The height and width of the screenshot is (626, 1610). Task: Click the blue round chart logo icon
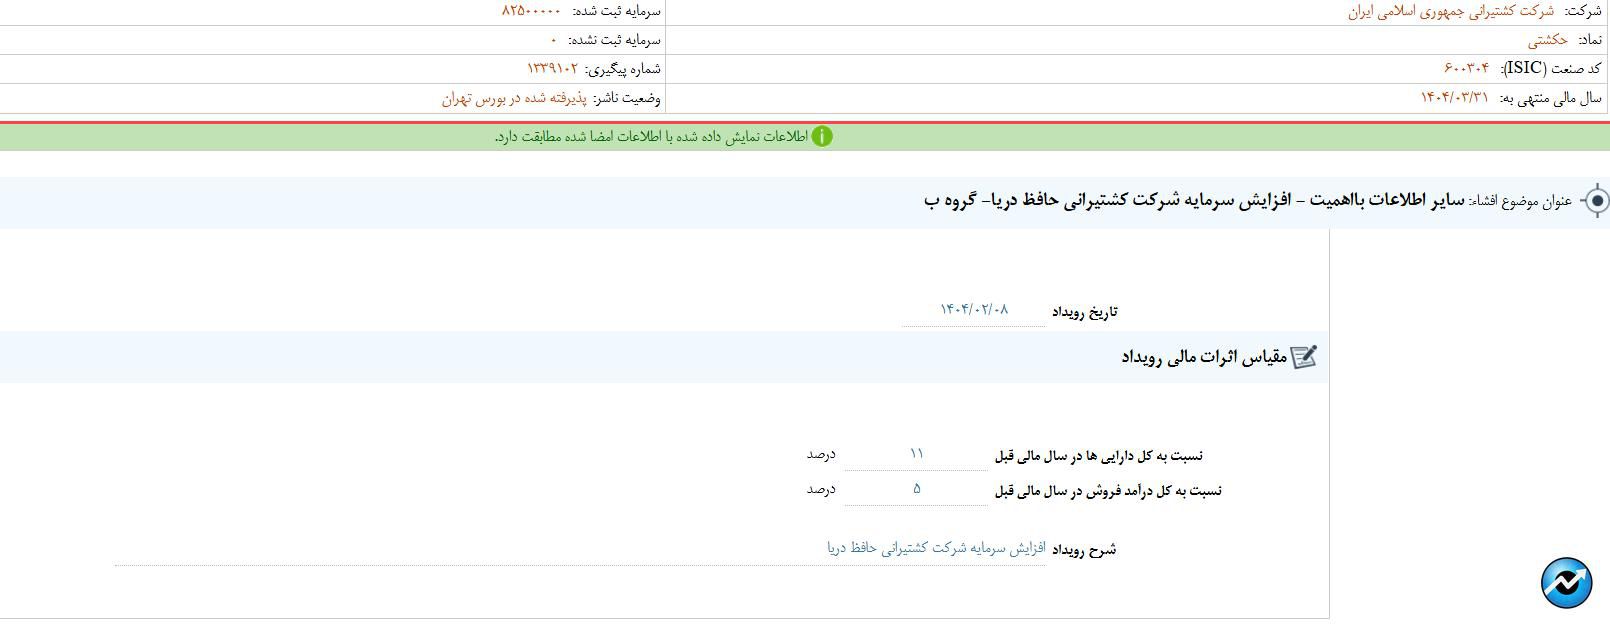tap(1566, 583)
